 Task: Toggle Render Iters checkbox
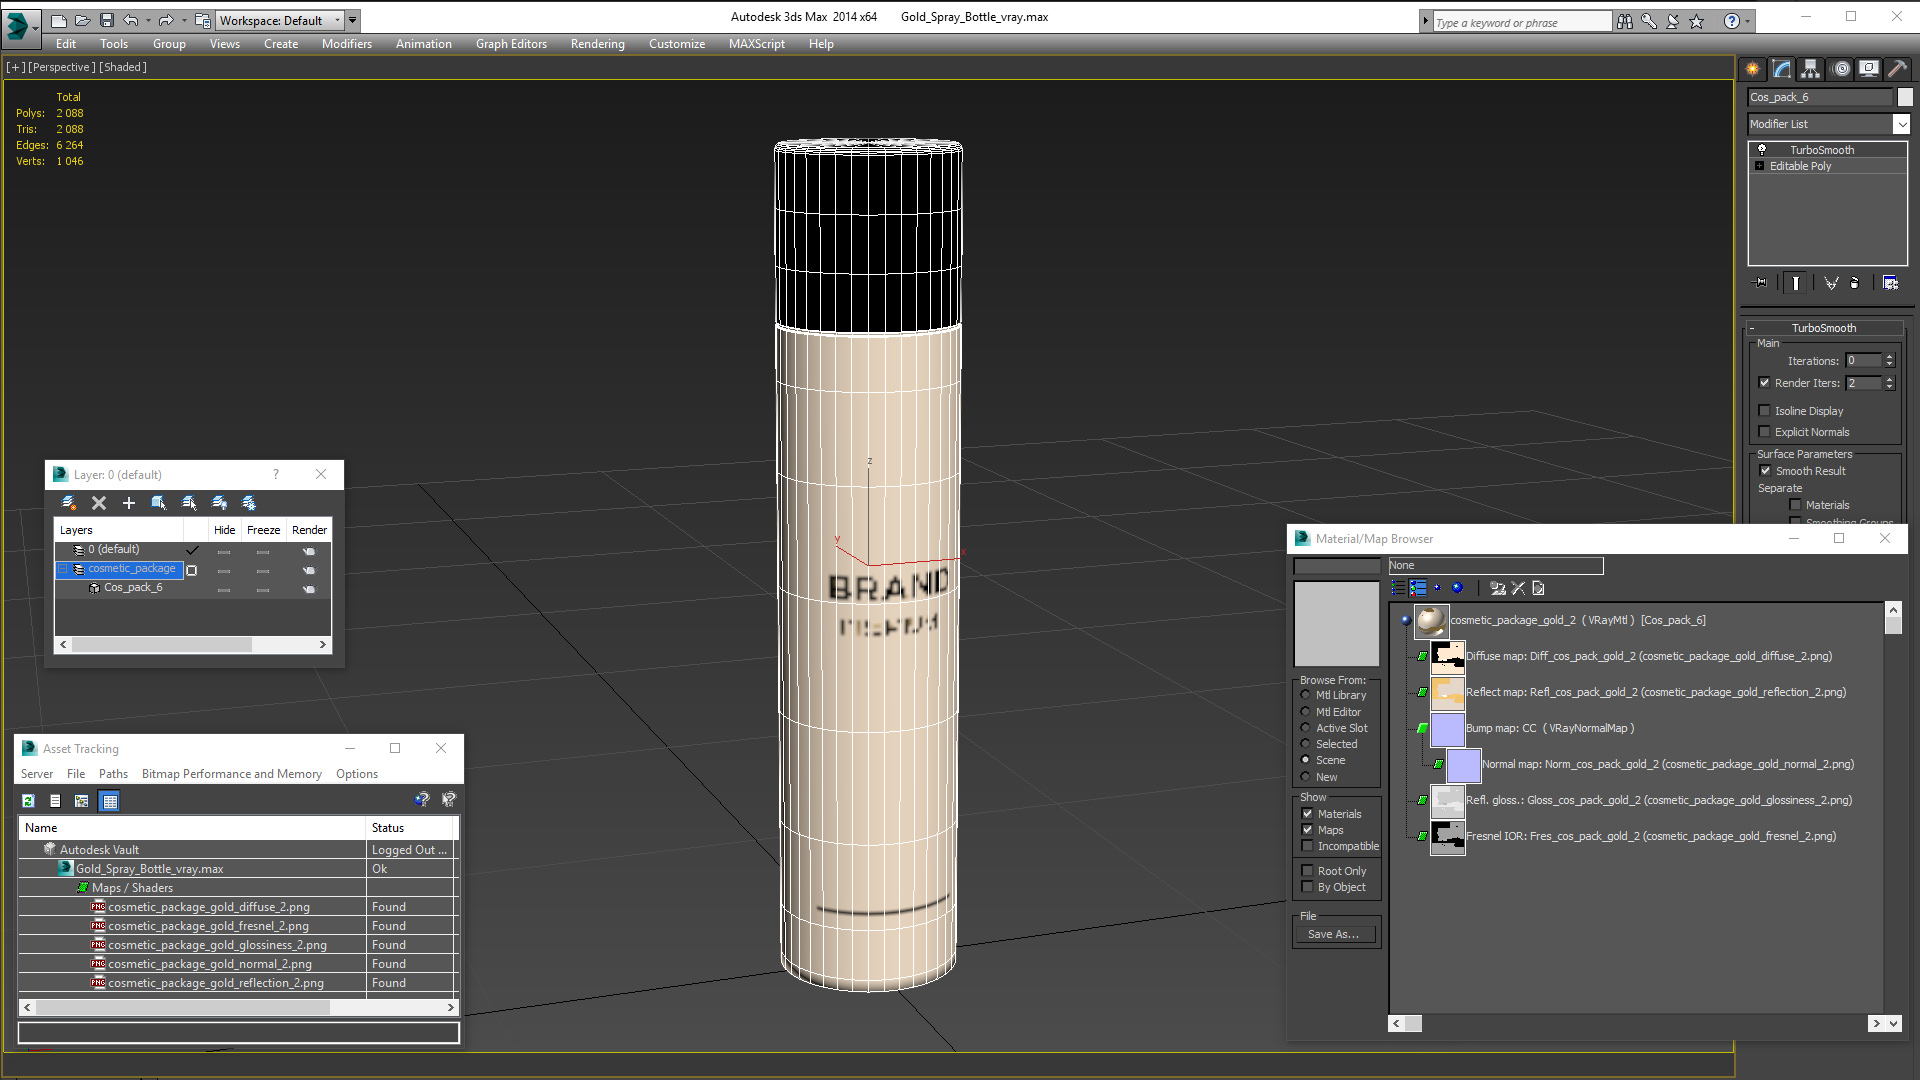(x=1765, y=383)
